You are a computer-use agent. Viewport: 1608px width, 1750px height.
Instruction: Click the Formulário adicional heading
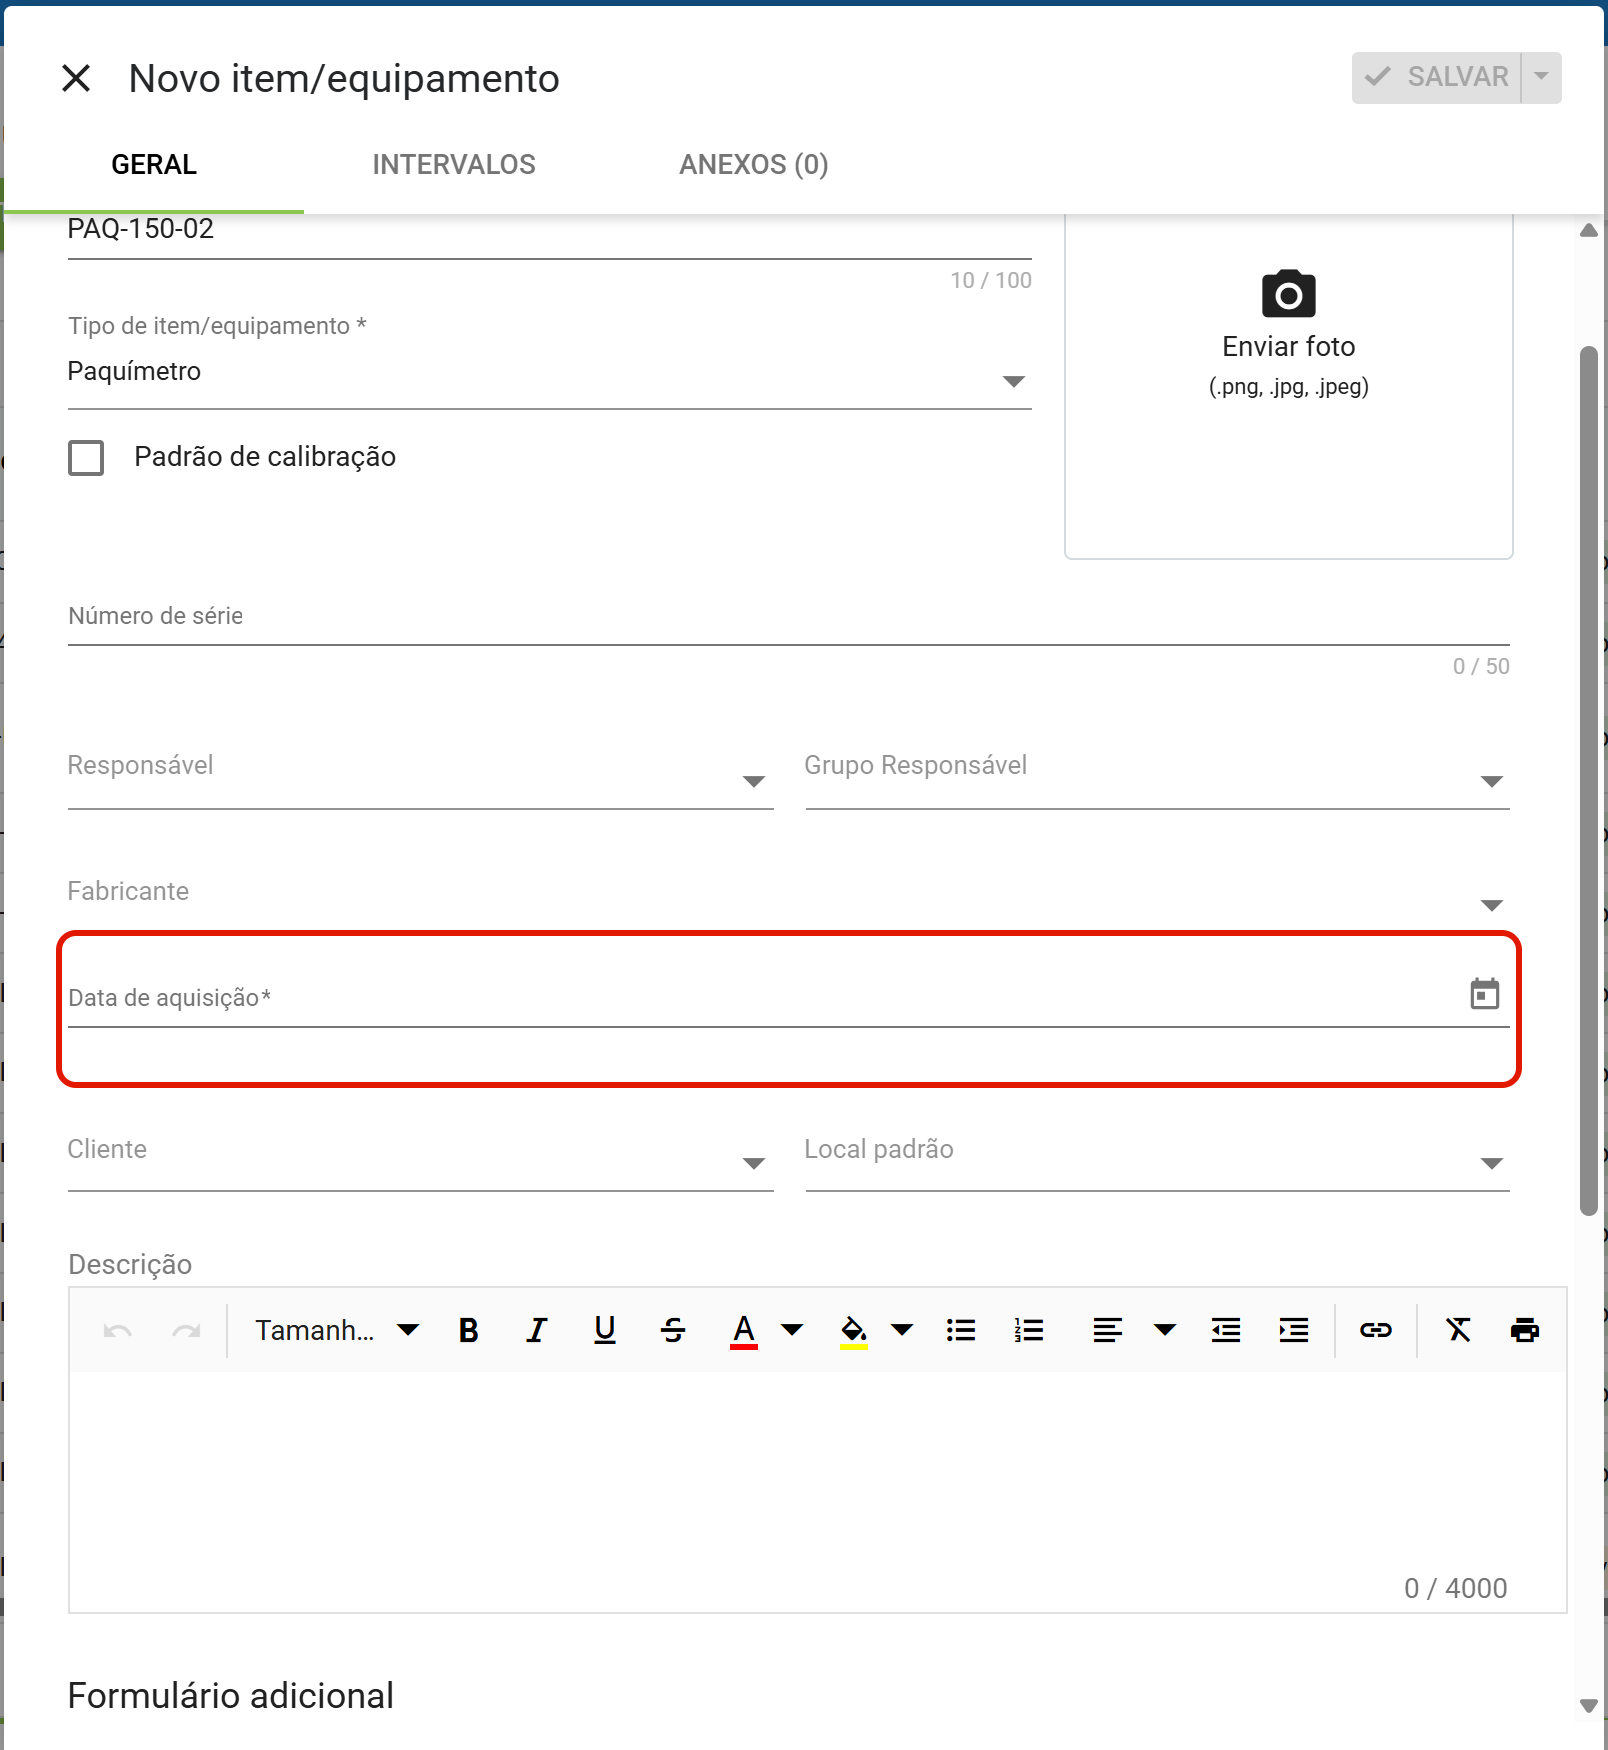(x=230, y=1696)
